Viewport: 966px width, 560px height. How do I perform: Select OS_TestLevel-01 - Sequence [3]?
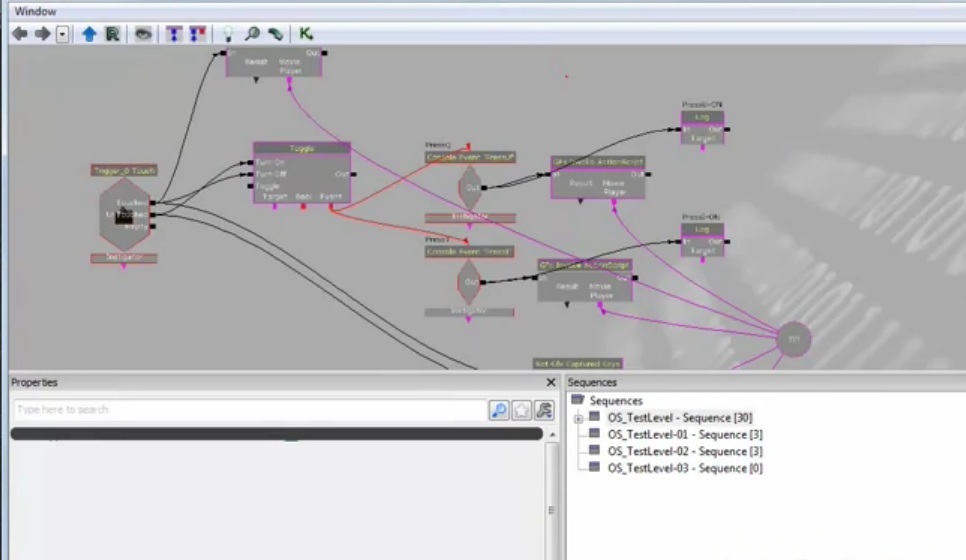685,434
